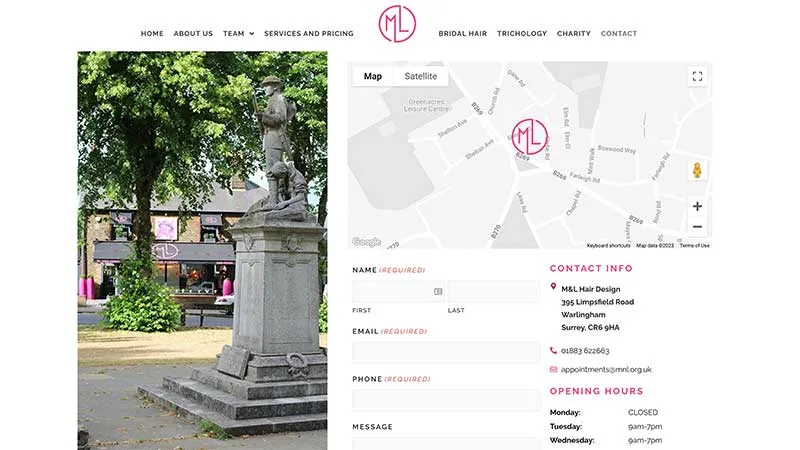The width and height of the screenshot is (800, 450).
Task: Click the Email input field
Action: tap(446, 353)
